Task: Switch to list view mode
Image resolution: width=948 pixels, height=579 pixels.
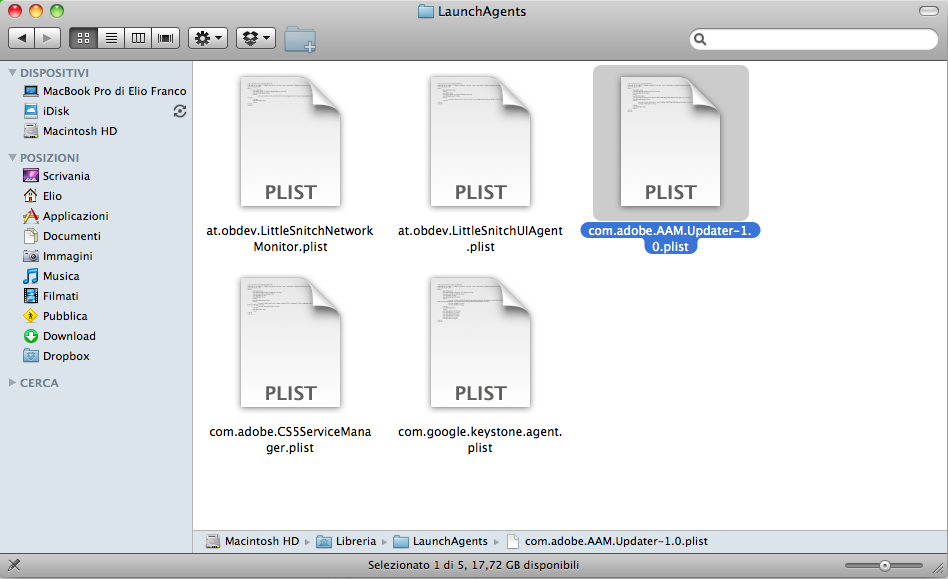Action: pyautogui.click(x=111, y=38)
